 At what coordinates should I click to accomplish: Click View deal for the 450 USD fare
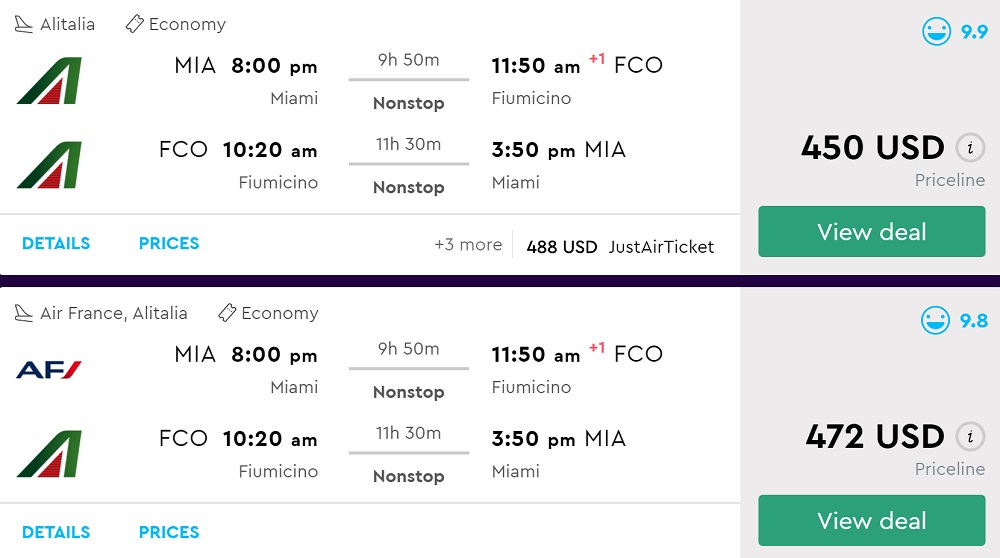(x=871, y=232)
